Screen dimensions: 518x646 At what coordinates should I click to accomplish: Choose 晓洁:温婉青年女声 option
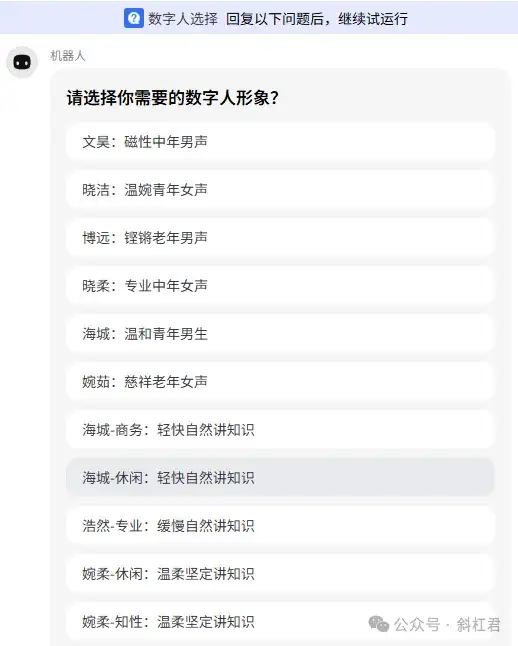tap(280, 190)
